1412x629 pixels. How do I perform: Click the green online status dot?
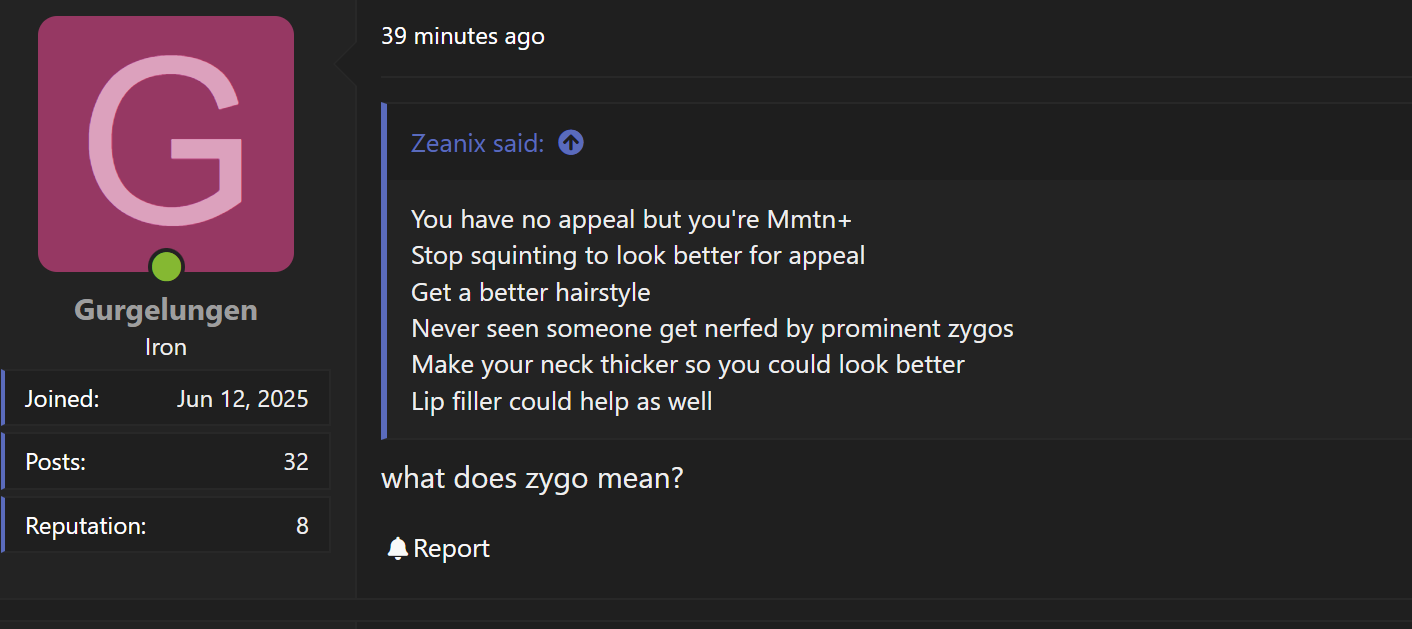pos(166,266)
